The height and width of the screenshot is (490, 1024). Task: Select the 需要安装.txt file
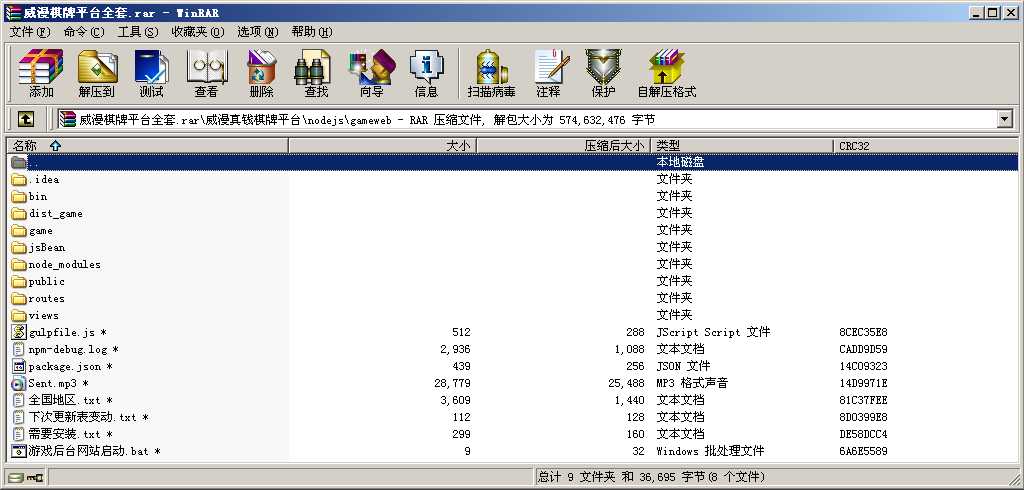click(x=64, y=434)
